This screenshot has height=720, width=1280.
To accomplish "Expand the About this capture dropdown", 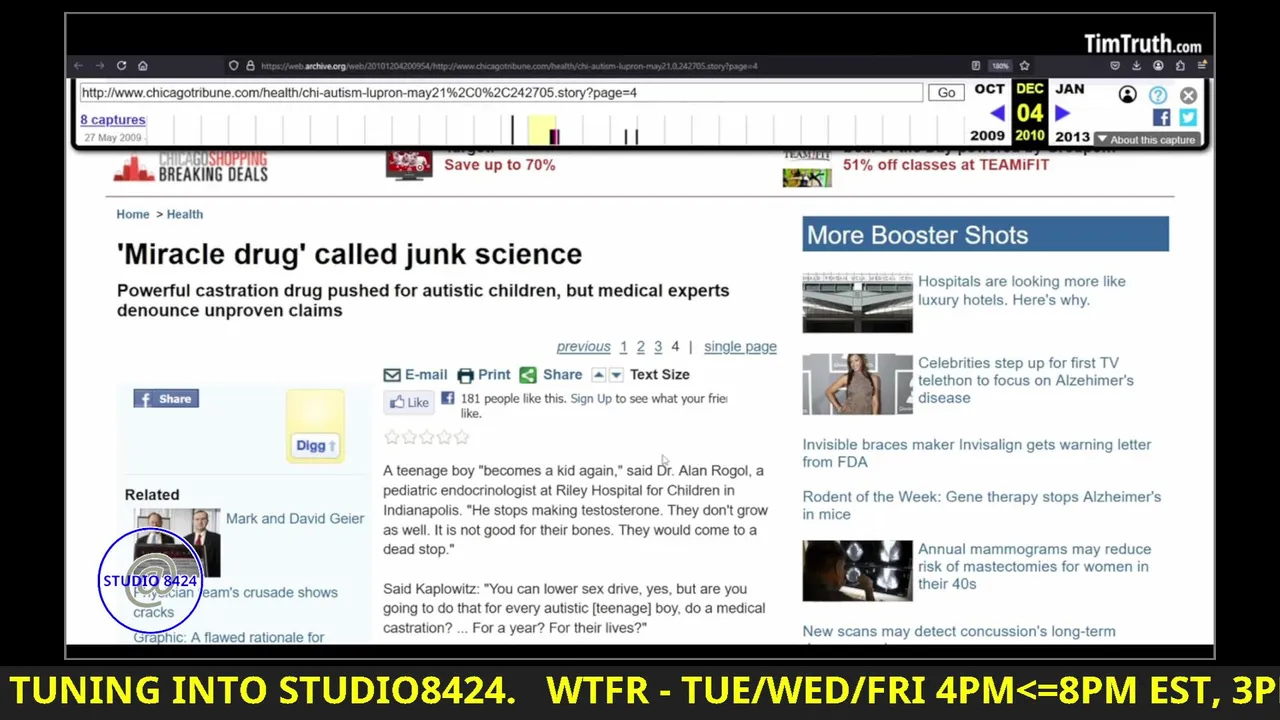I will tap(1146, 140).
